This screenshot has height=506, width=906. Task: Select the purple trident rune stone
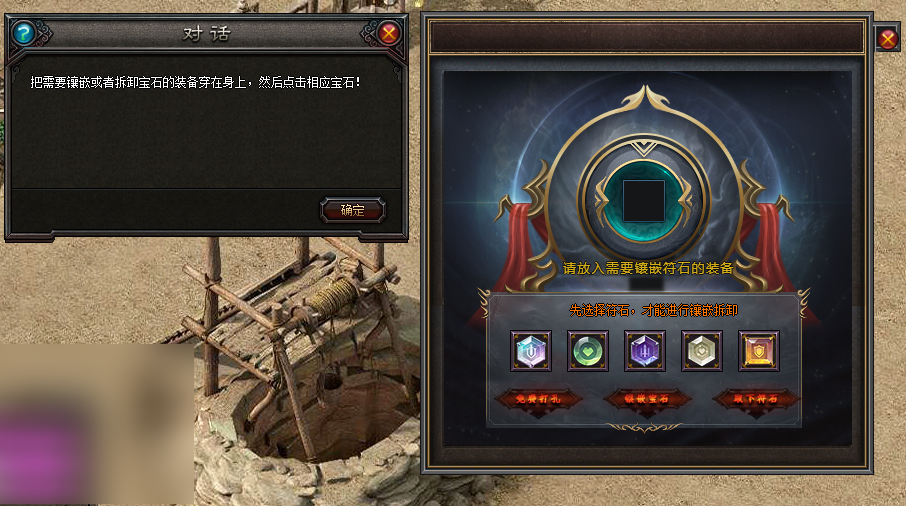[x=645, y=351]
